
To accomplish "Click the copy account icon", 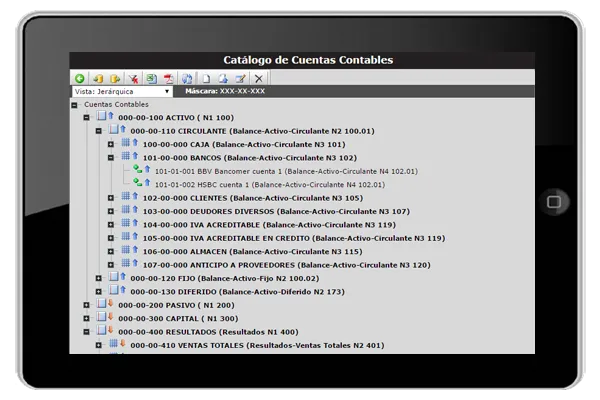I will point(223,78).
